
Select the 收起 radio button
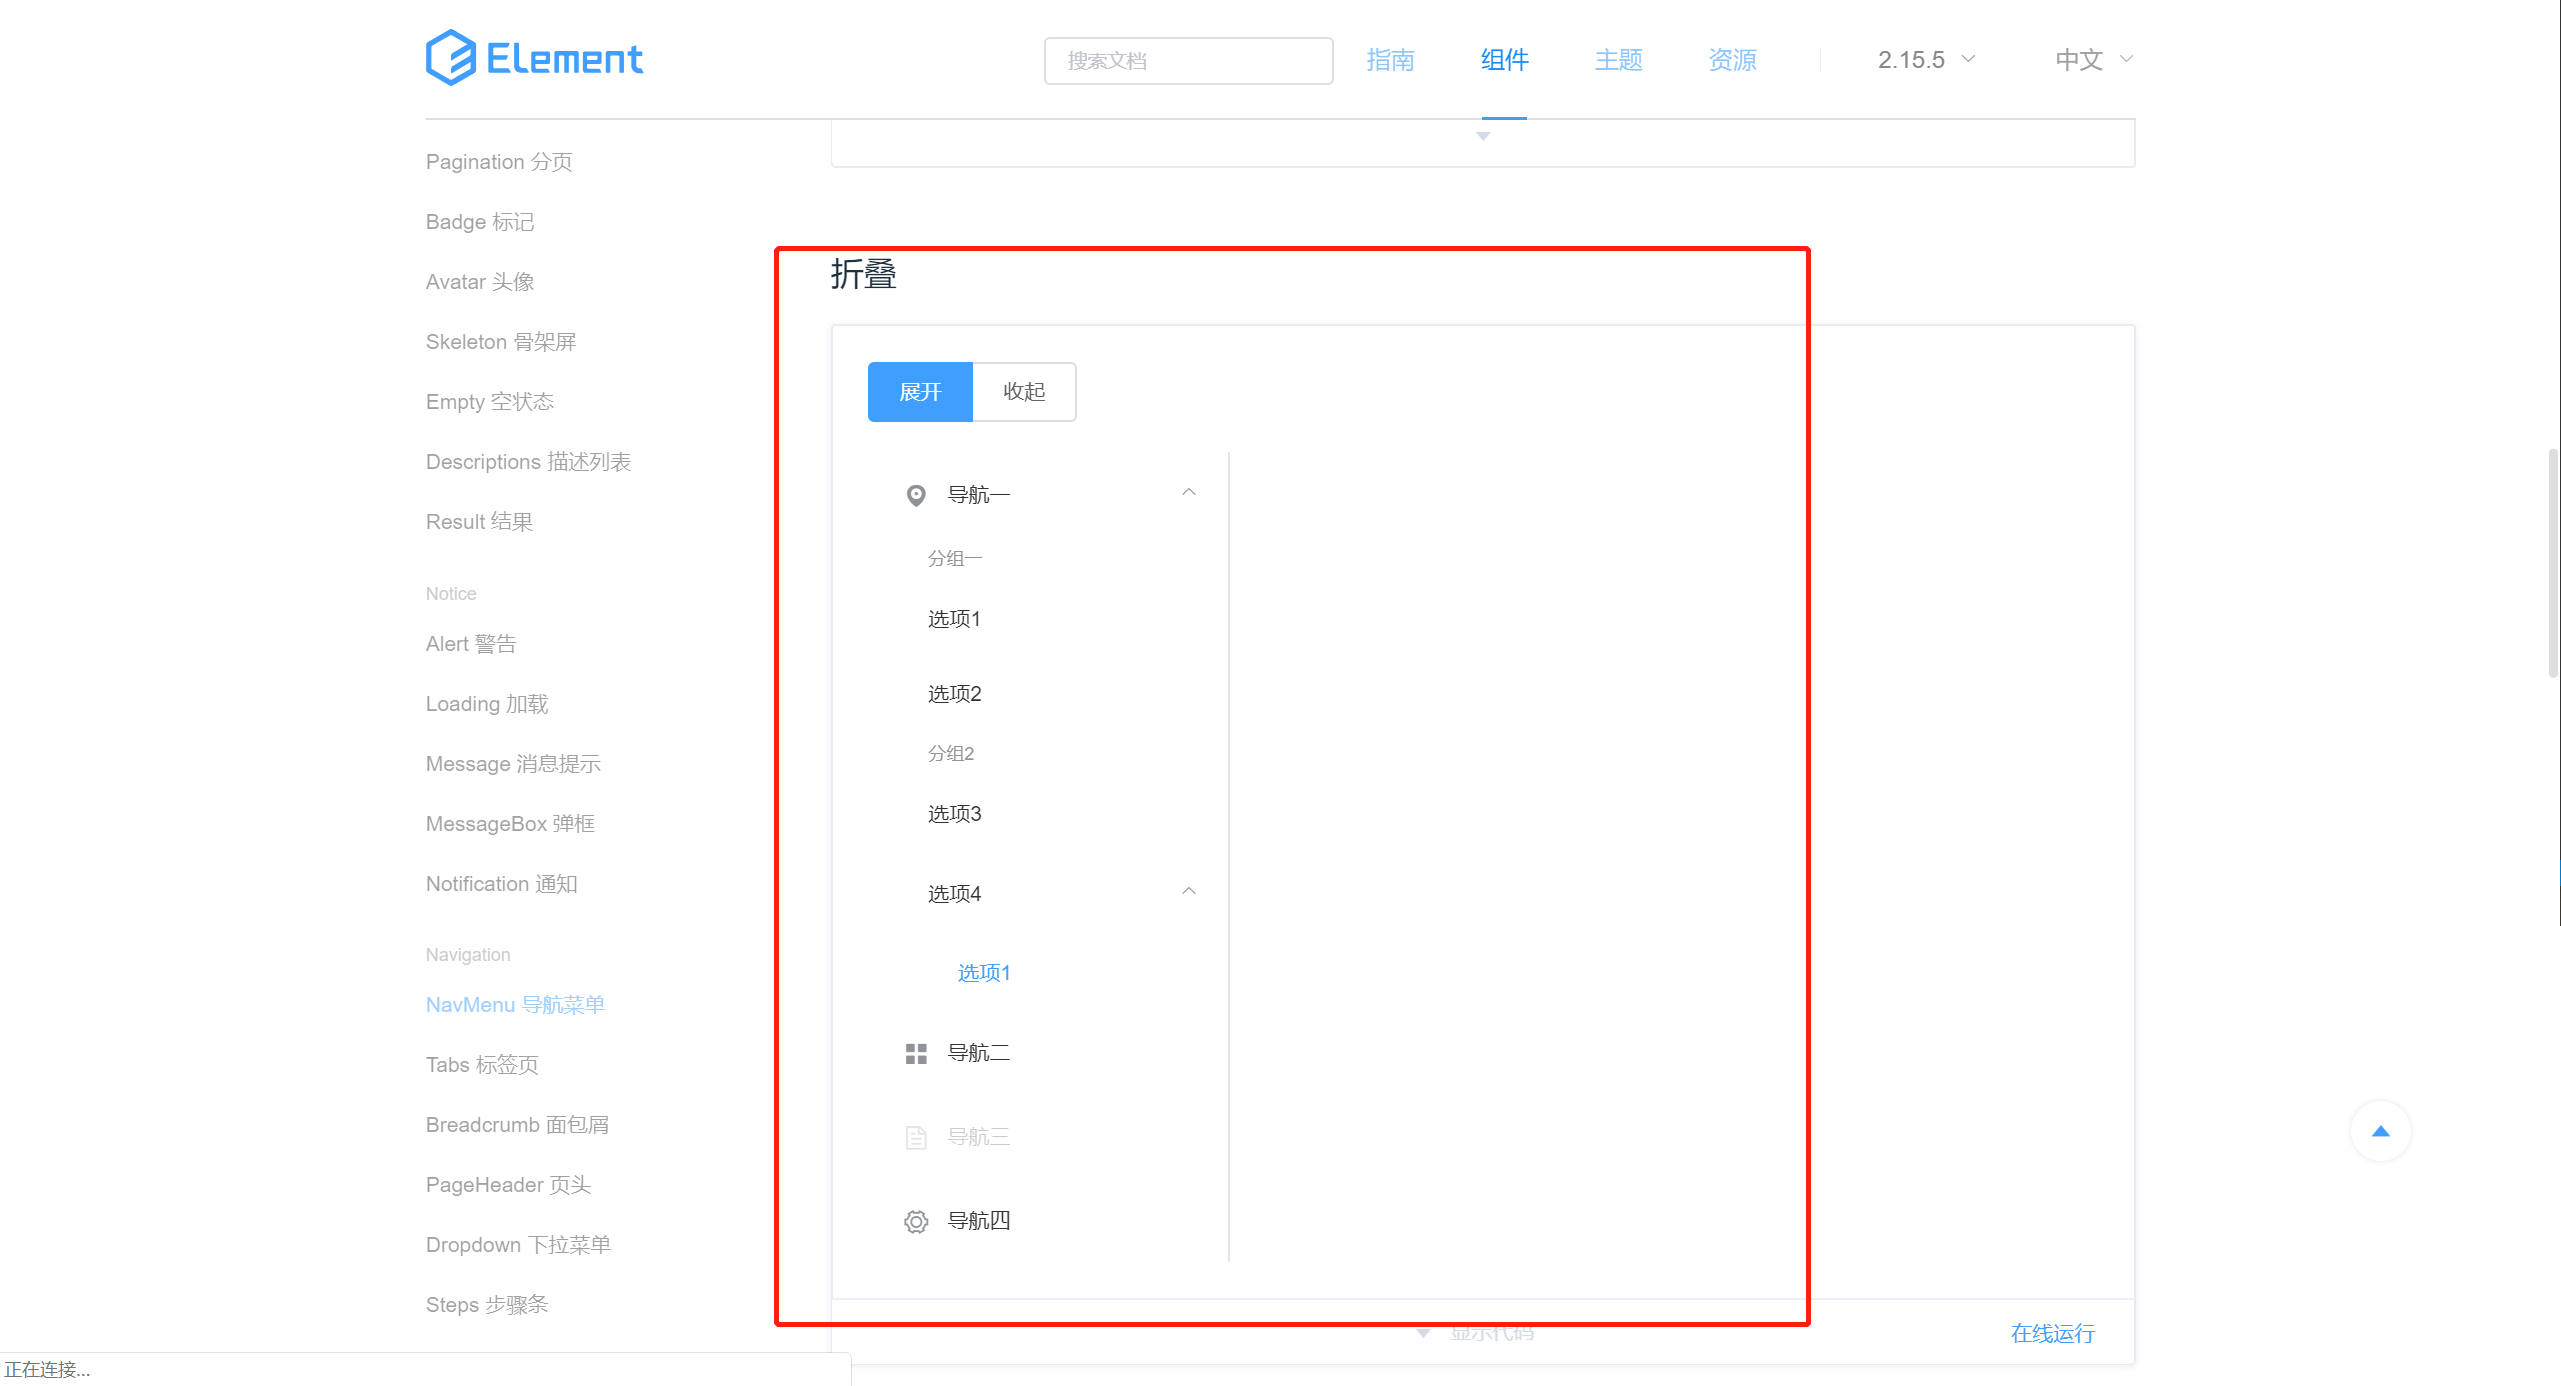1024,392
